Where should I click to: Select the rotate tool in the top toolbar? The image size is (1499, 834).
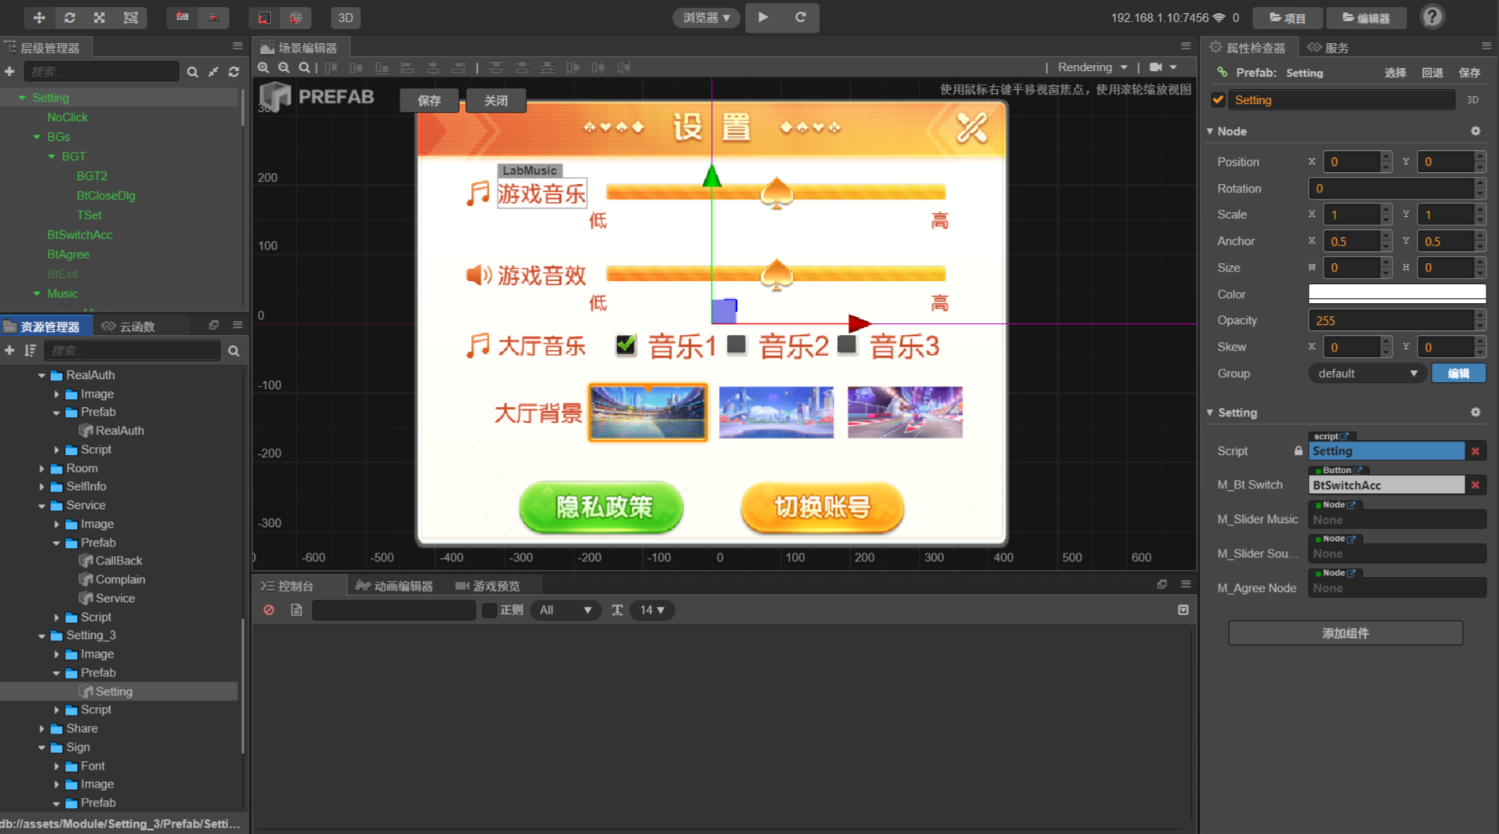(69, 18)
